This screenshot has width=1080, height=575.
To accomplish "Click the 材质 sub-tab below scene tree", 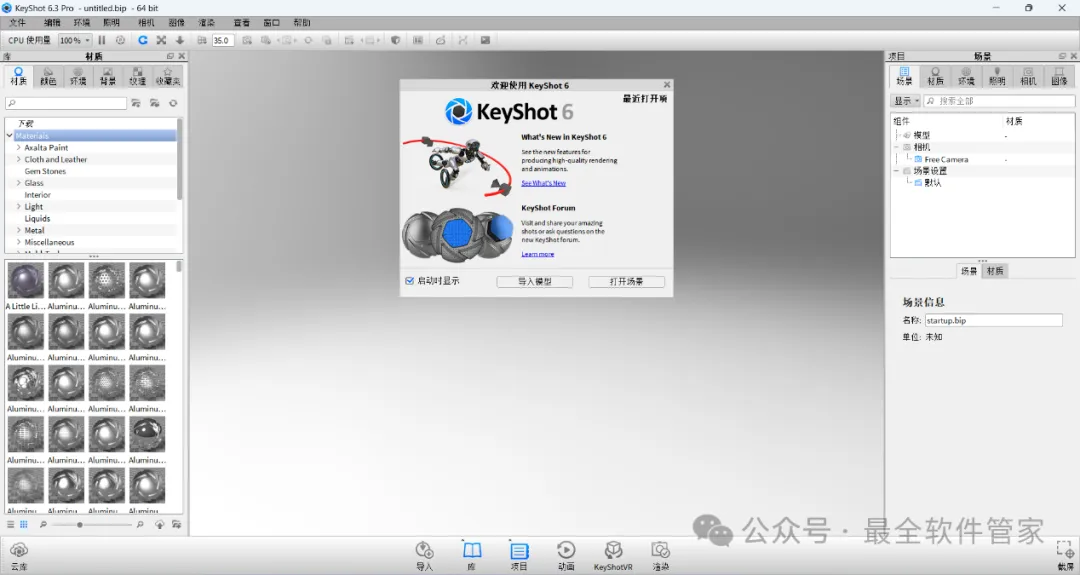I will tap(995, 271).
